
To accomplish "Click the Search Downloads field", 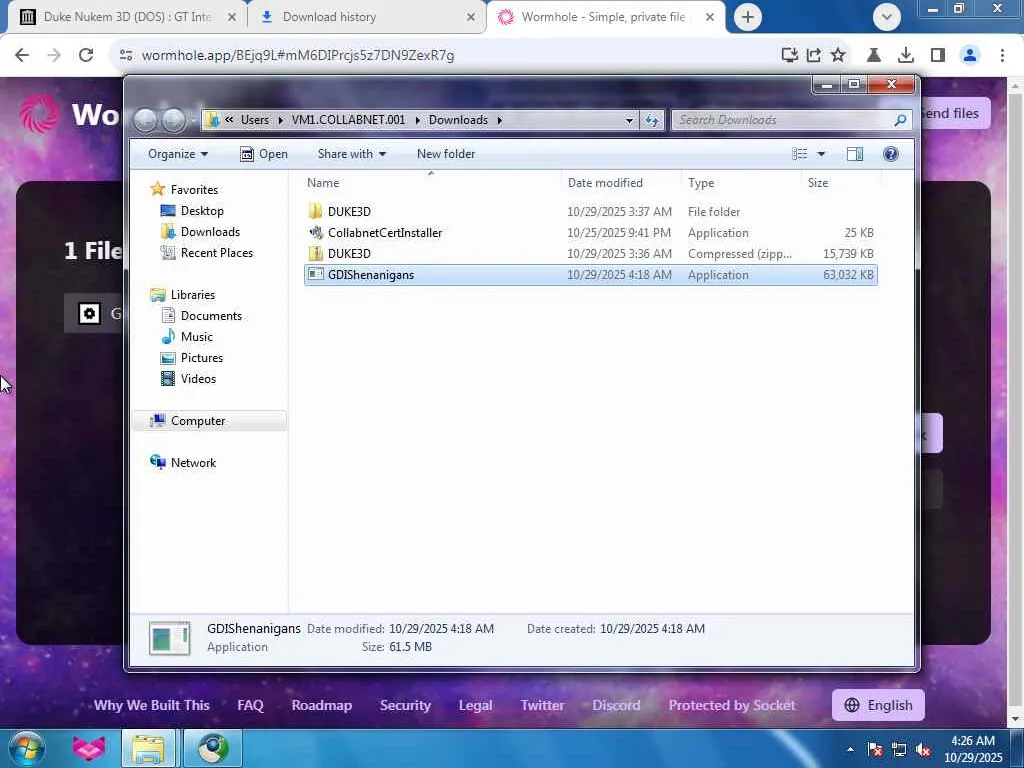I will (792, 120).
